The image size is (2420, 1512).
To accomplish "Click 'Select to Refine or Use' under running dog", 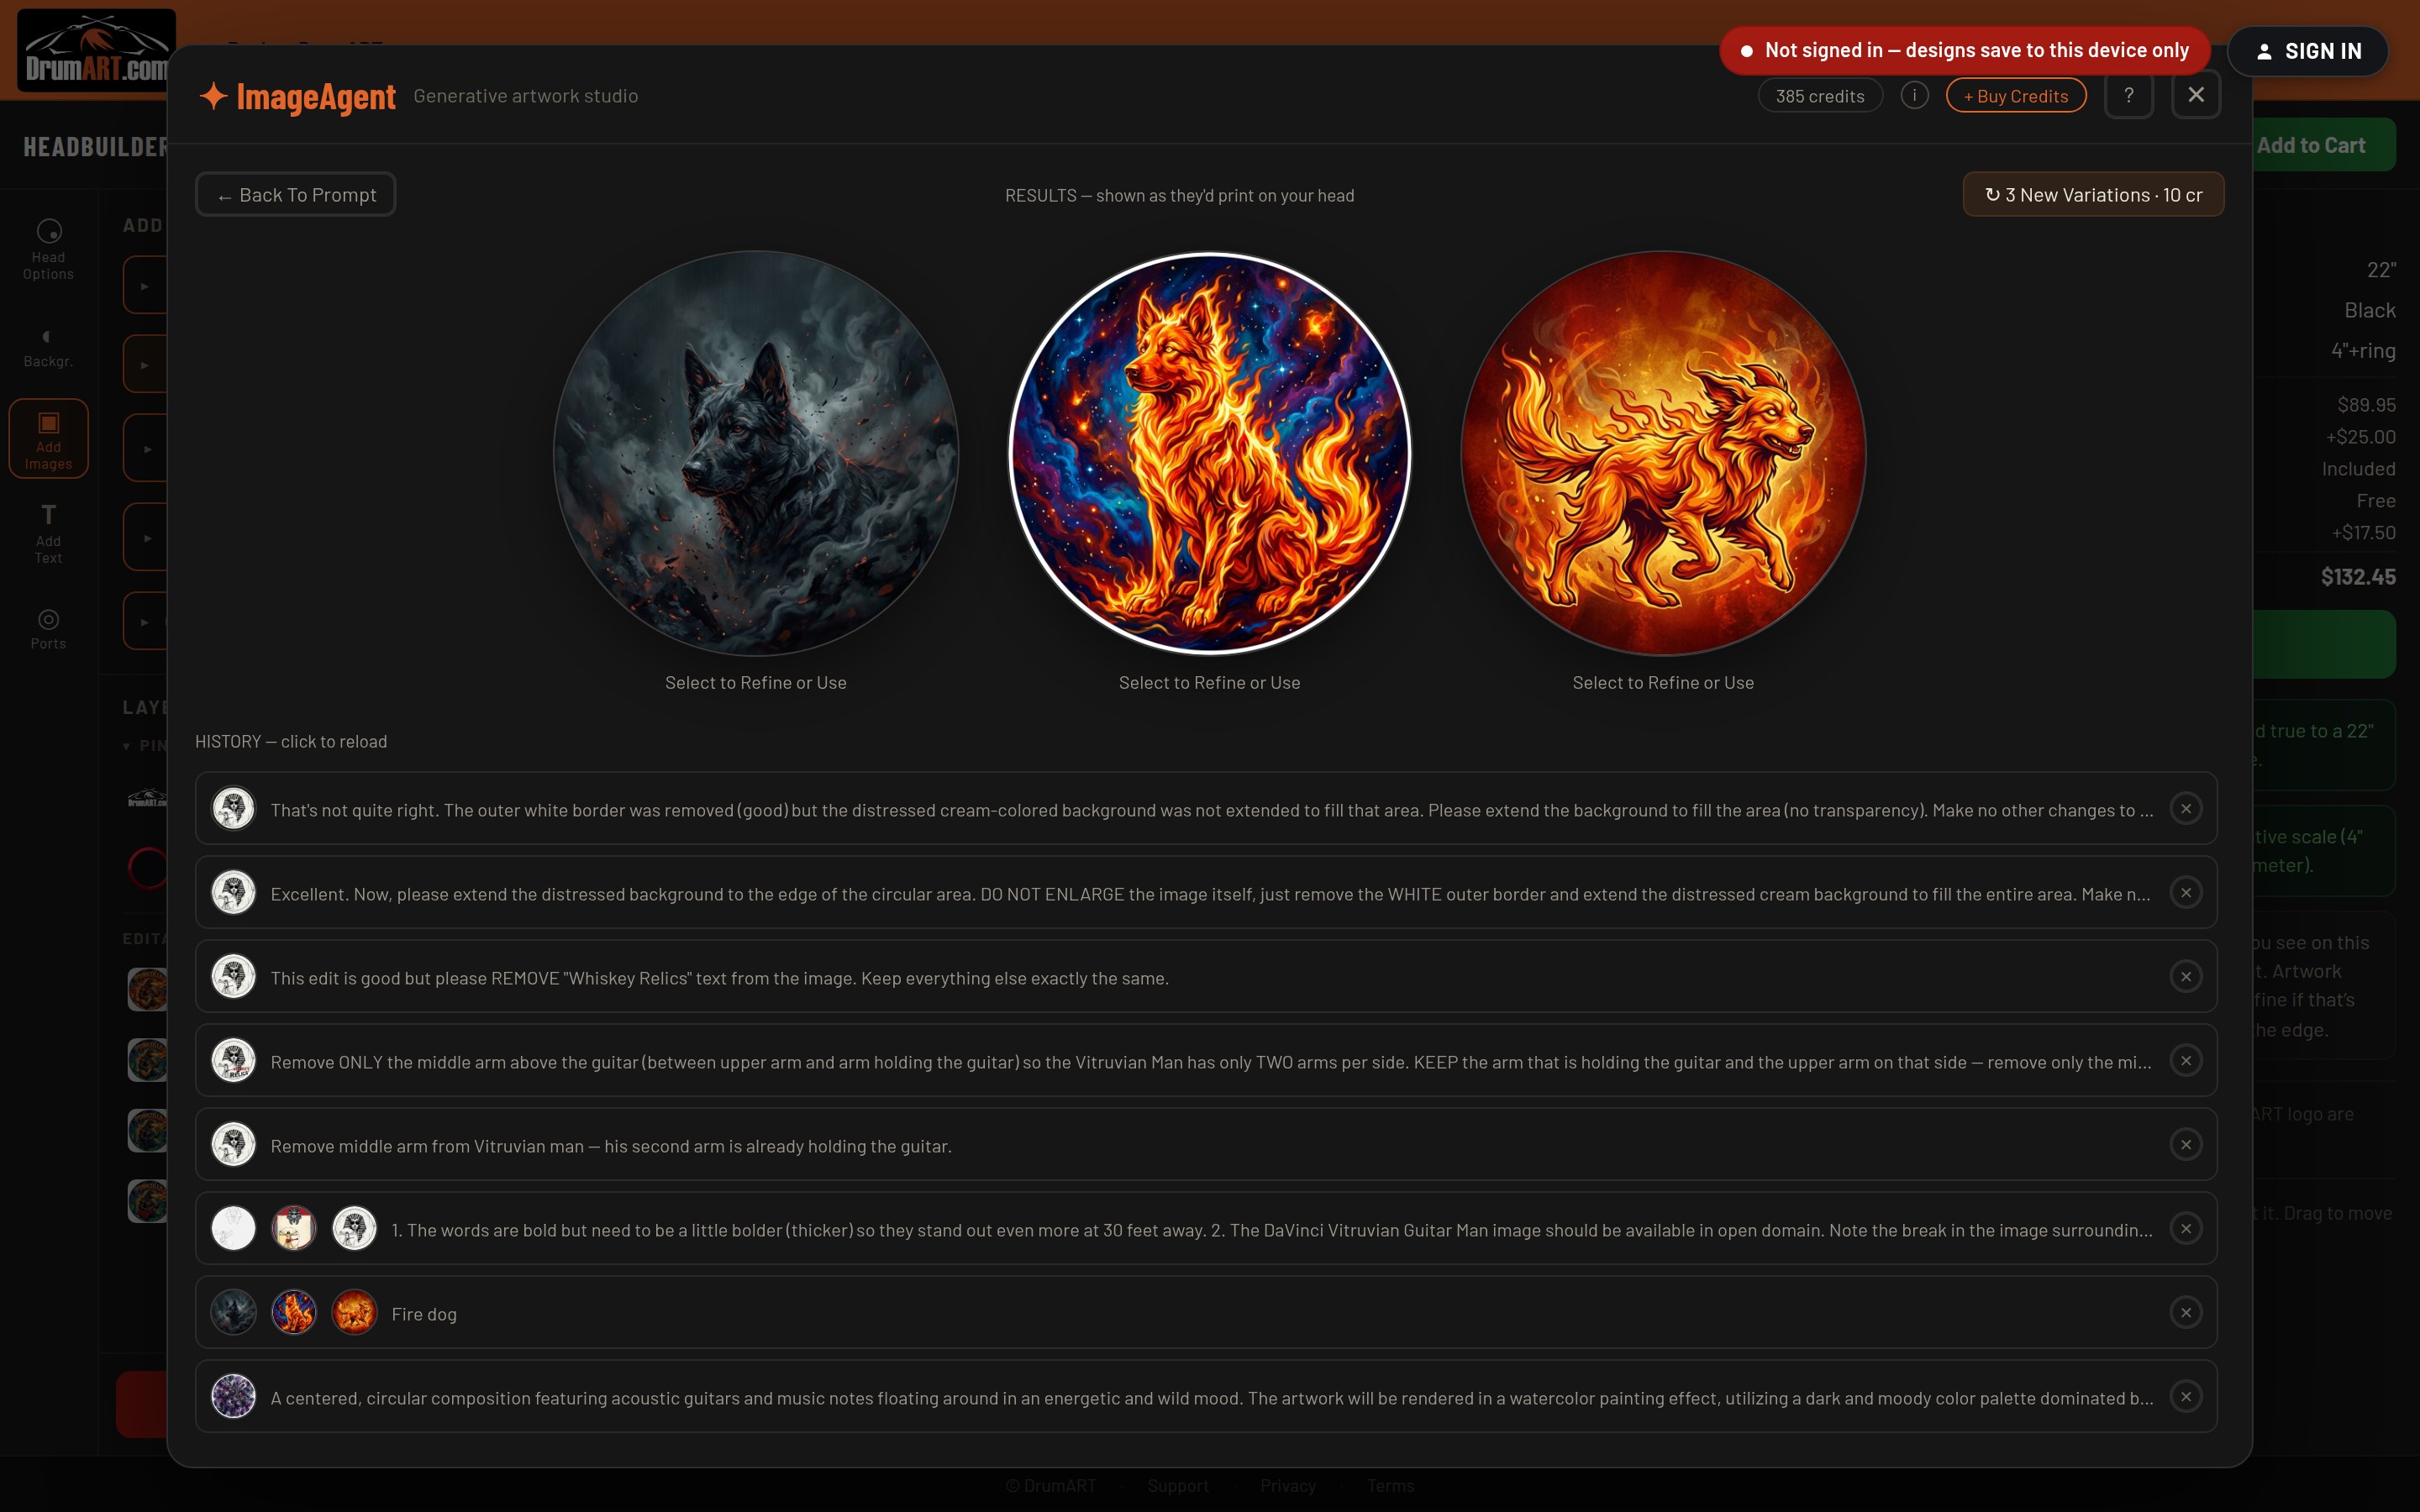I will point(1663,683).
